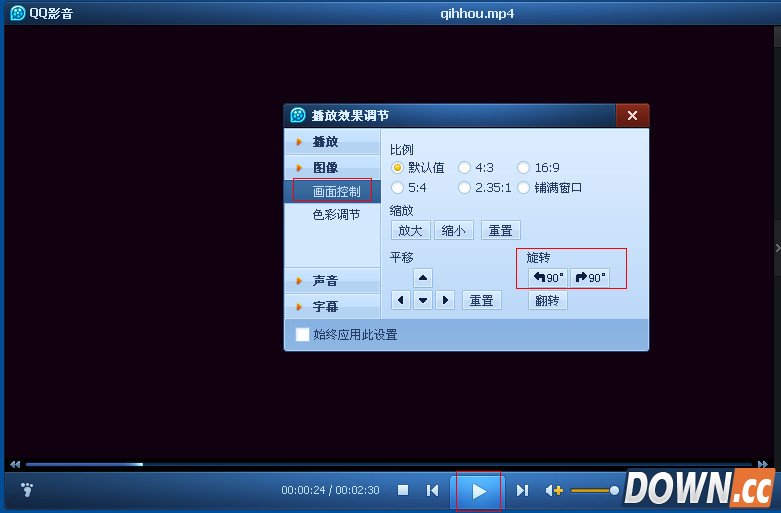This screenshot has height=513, width=781.
Task: Adjust the volume slider
Action: pyautogui.click(x=595, y=491)
